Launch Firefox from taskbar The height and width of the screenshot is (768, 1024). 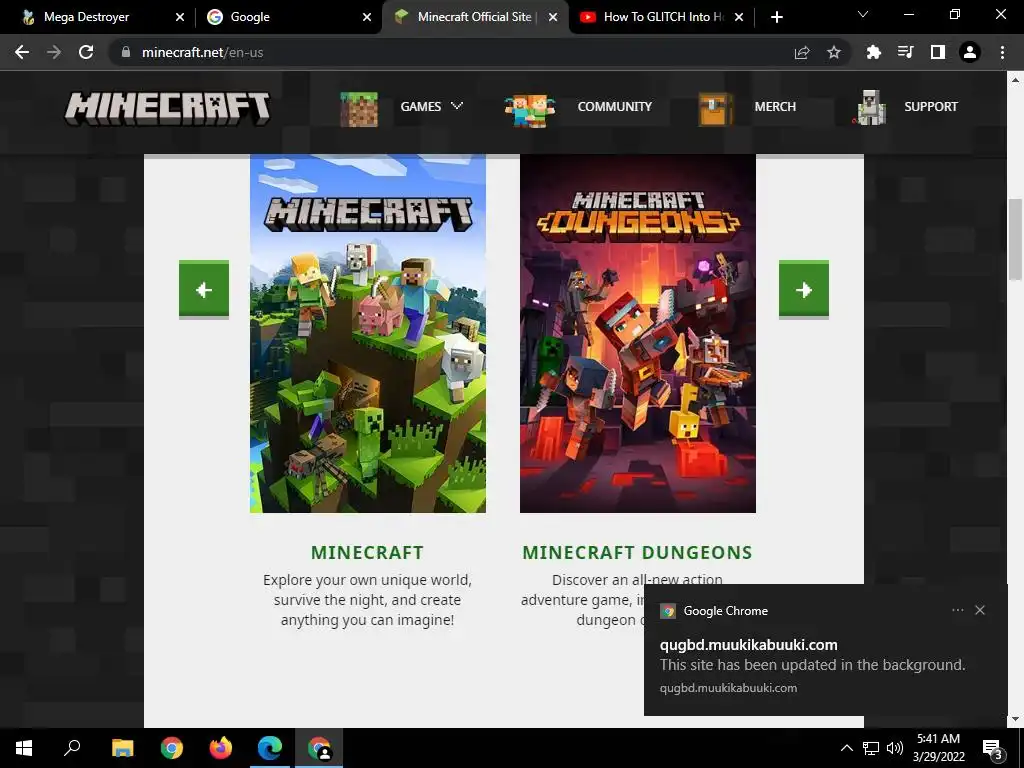(221, 748)
